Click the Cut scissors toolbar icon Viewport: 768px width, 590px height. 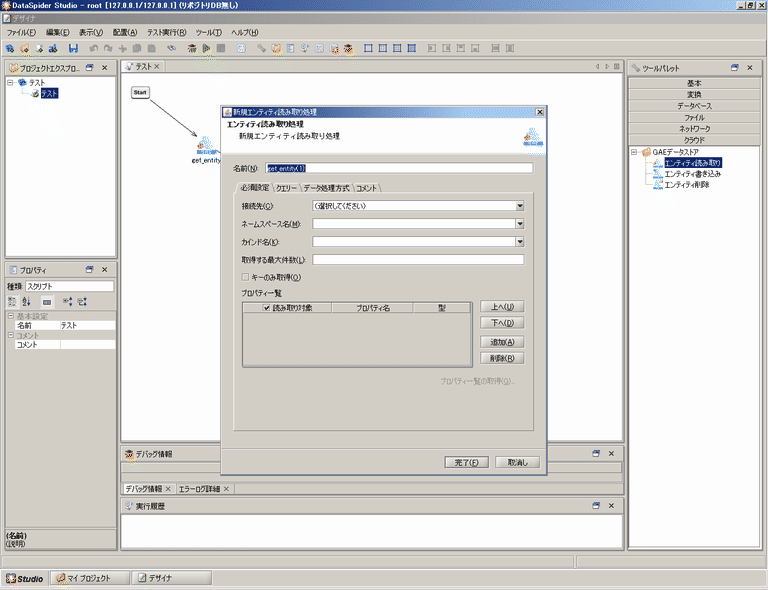pyautogui.click(x=122, y=48)
